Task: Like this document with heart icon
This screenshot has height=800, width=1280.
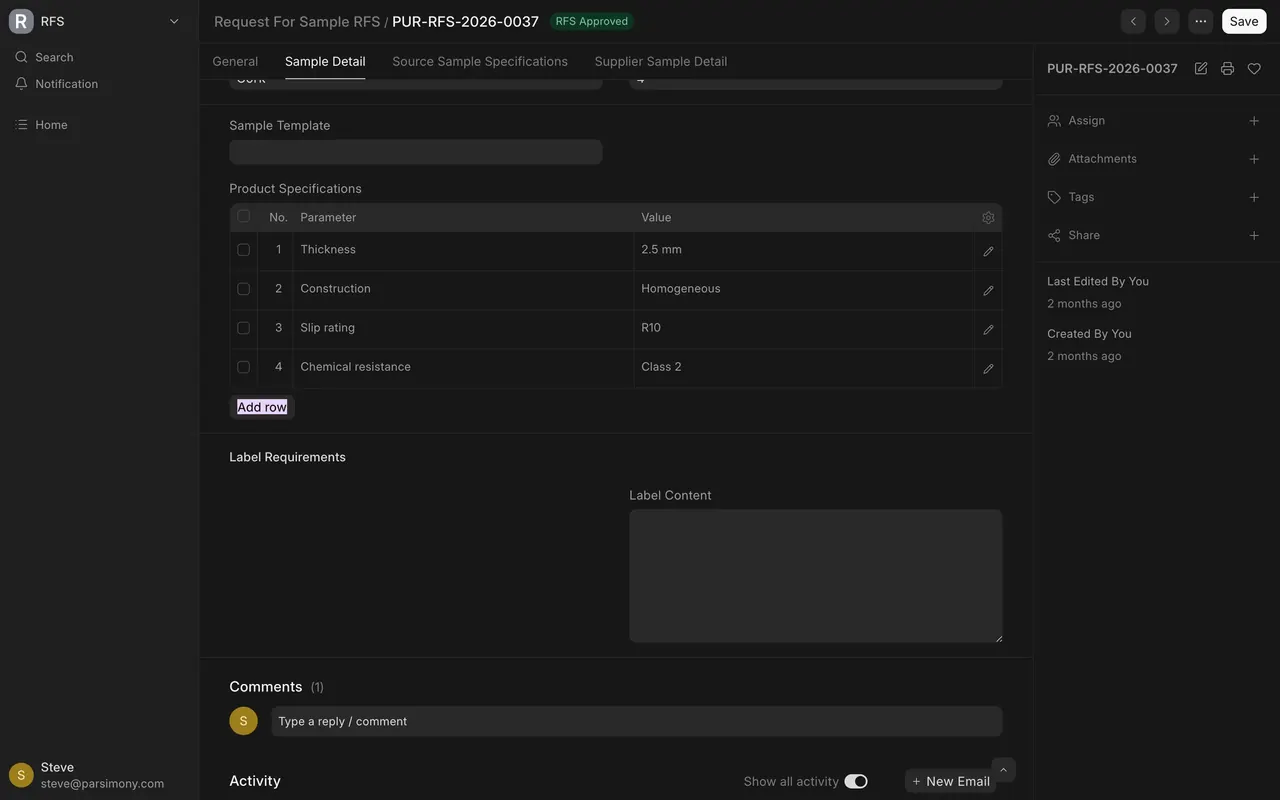Action: tap(1254, 68)
